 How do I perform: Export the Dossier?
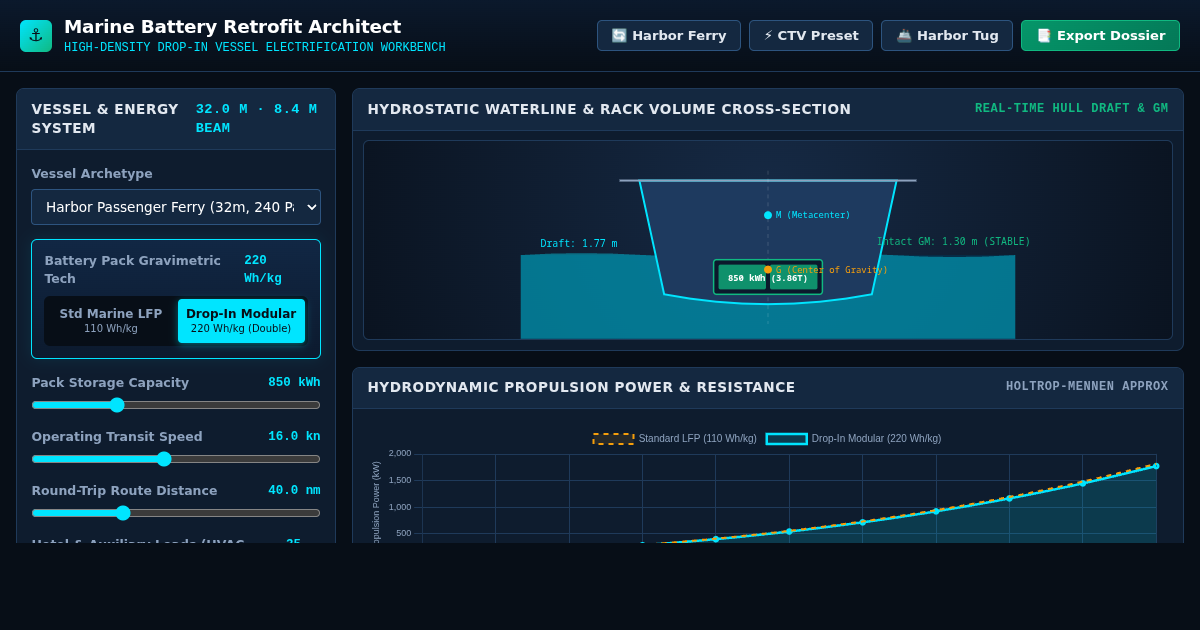click(1100, 36)
